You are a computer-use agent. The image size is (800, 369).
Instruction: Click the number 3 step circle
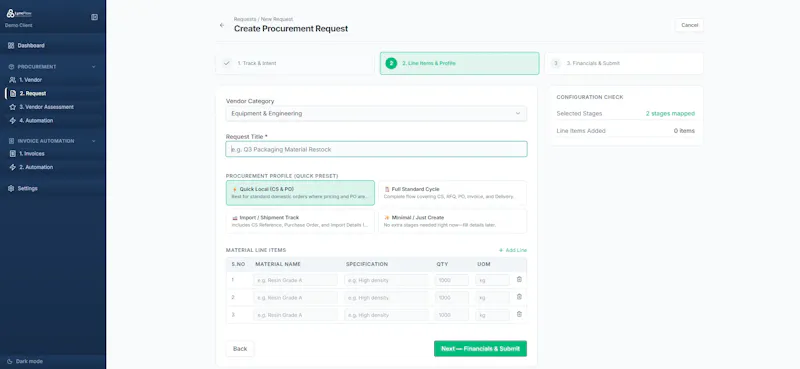(x=556, y=63)
